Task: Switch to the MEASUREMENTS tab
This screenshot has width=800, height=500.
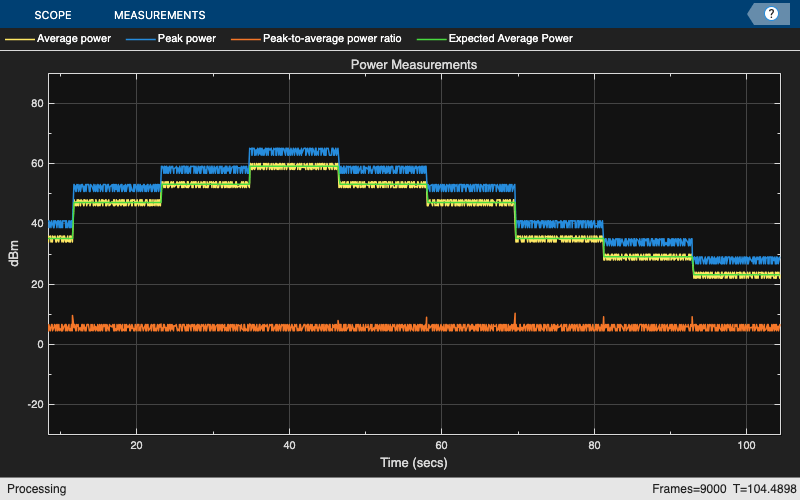Action: pyautogui.click(x=160, y=15)
